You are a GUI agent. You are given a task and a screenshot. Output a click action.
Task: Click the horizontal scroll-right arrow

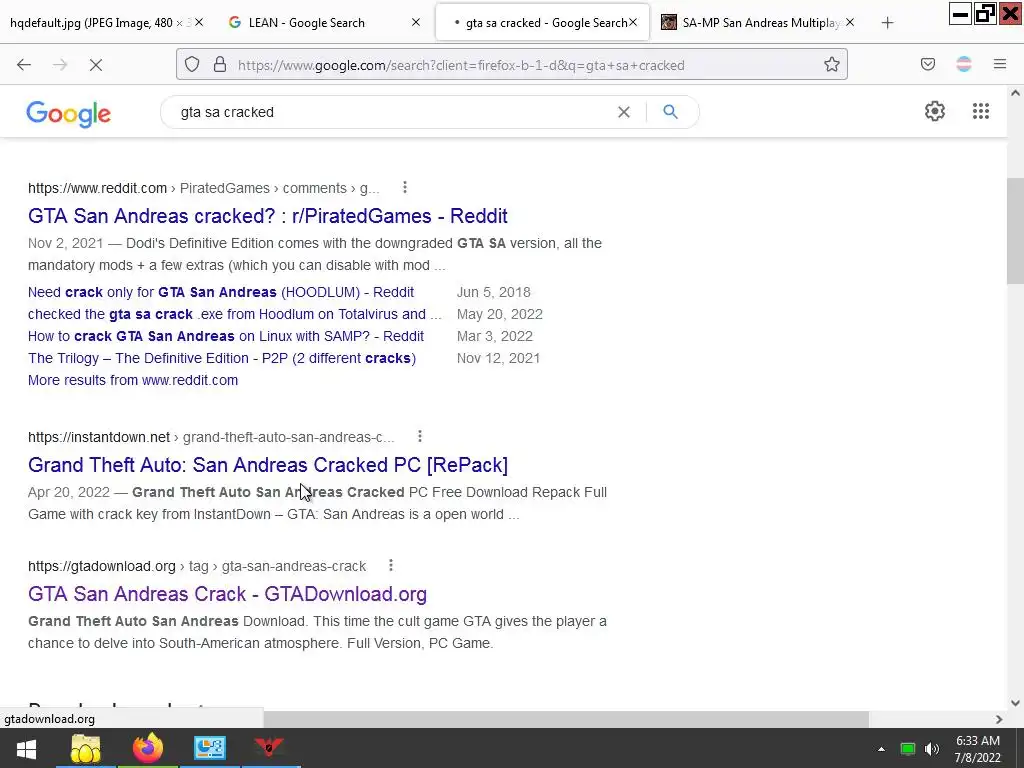tap(999, 719)
